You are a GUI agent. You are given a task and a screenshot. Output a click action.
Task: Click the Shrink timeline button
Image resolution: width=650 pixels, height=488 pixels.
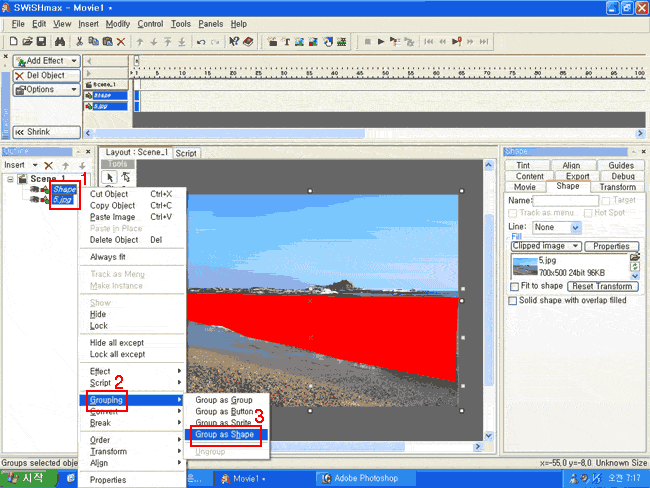[46, 132]
